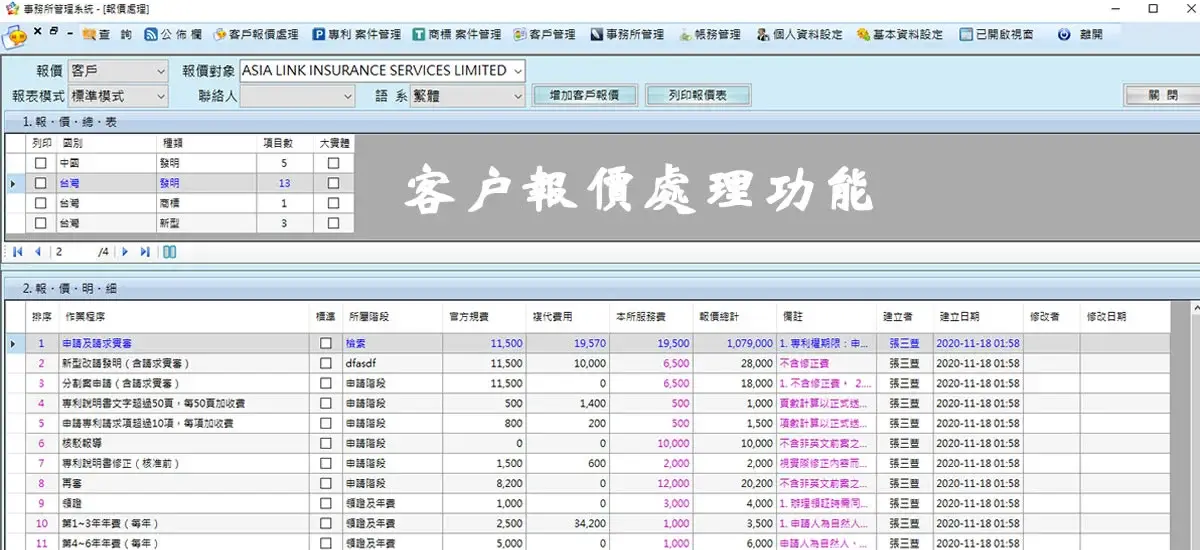Expand the empty 聯絡人 dropdown

click(x=348, y=96)
